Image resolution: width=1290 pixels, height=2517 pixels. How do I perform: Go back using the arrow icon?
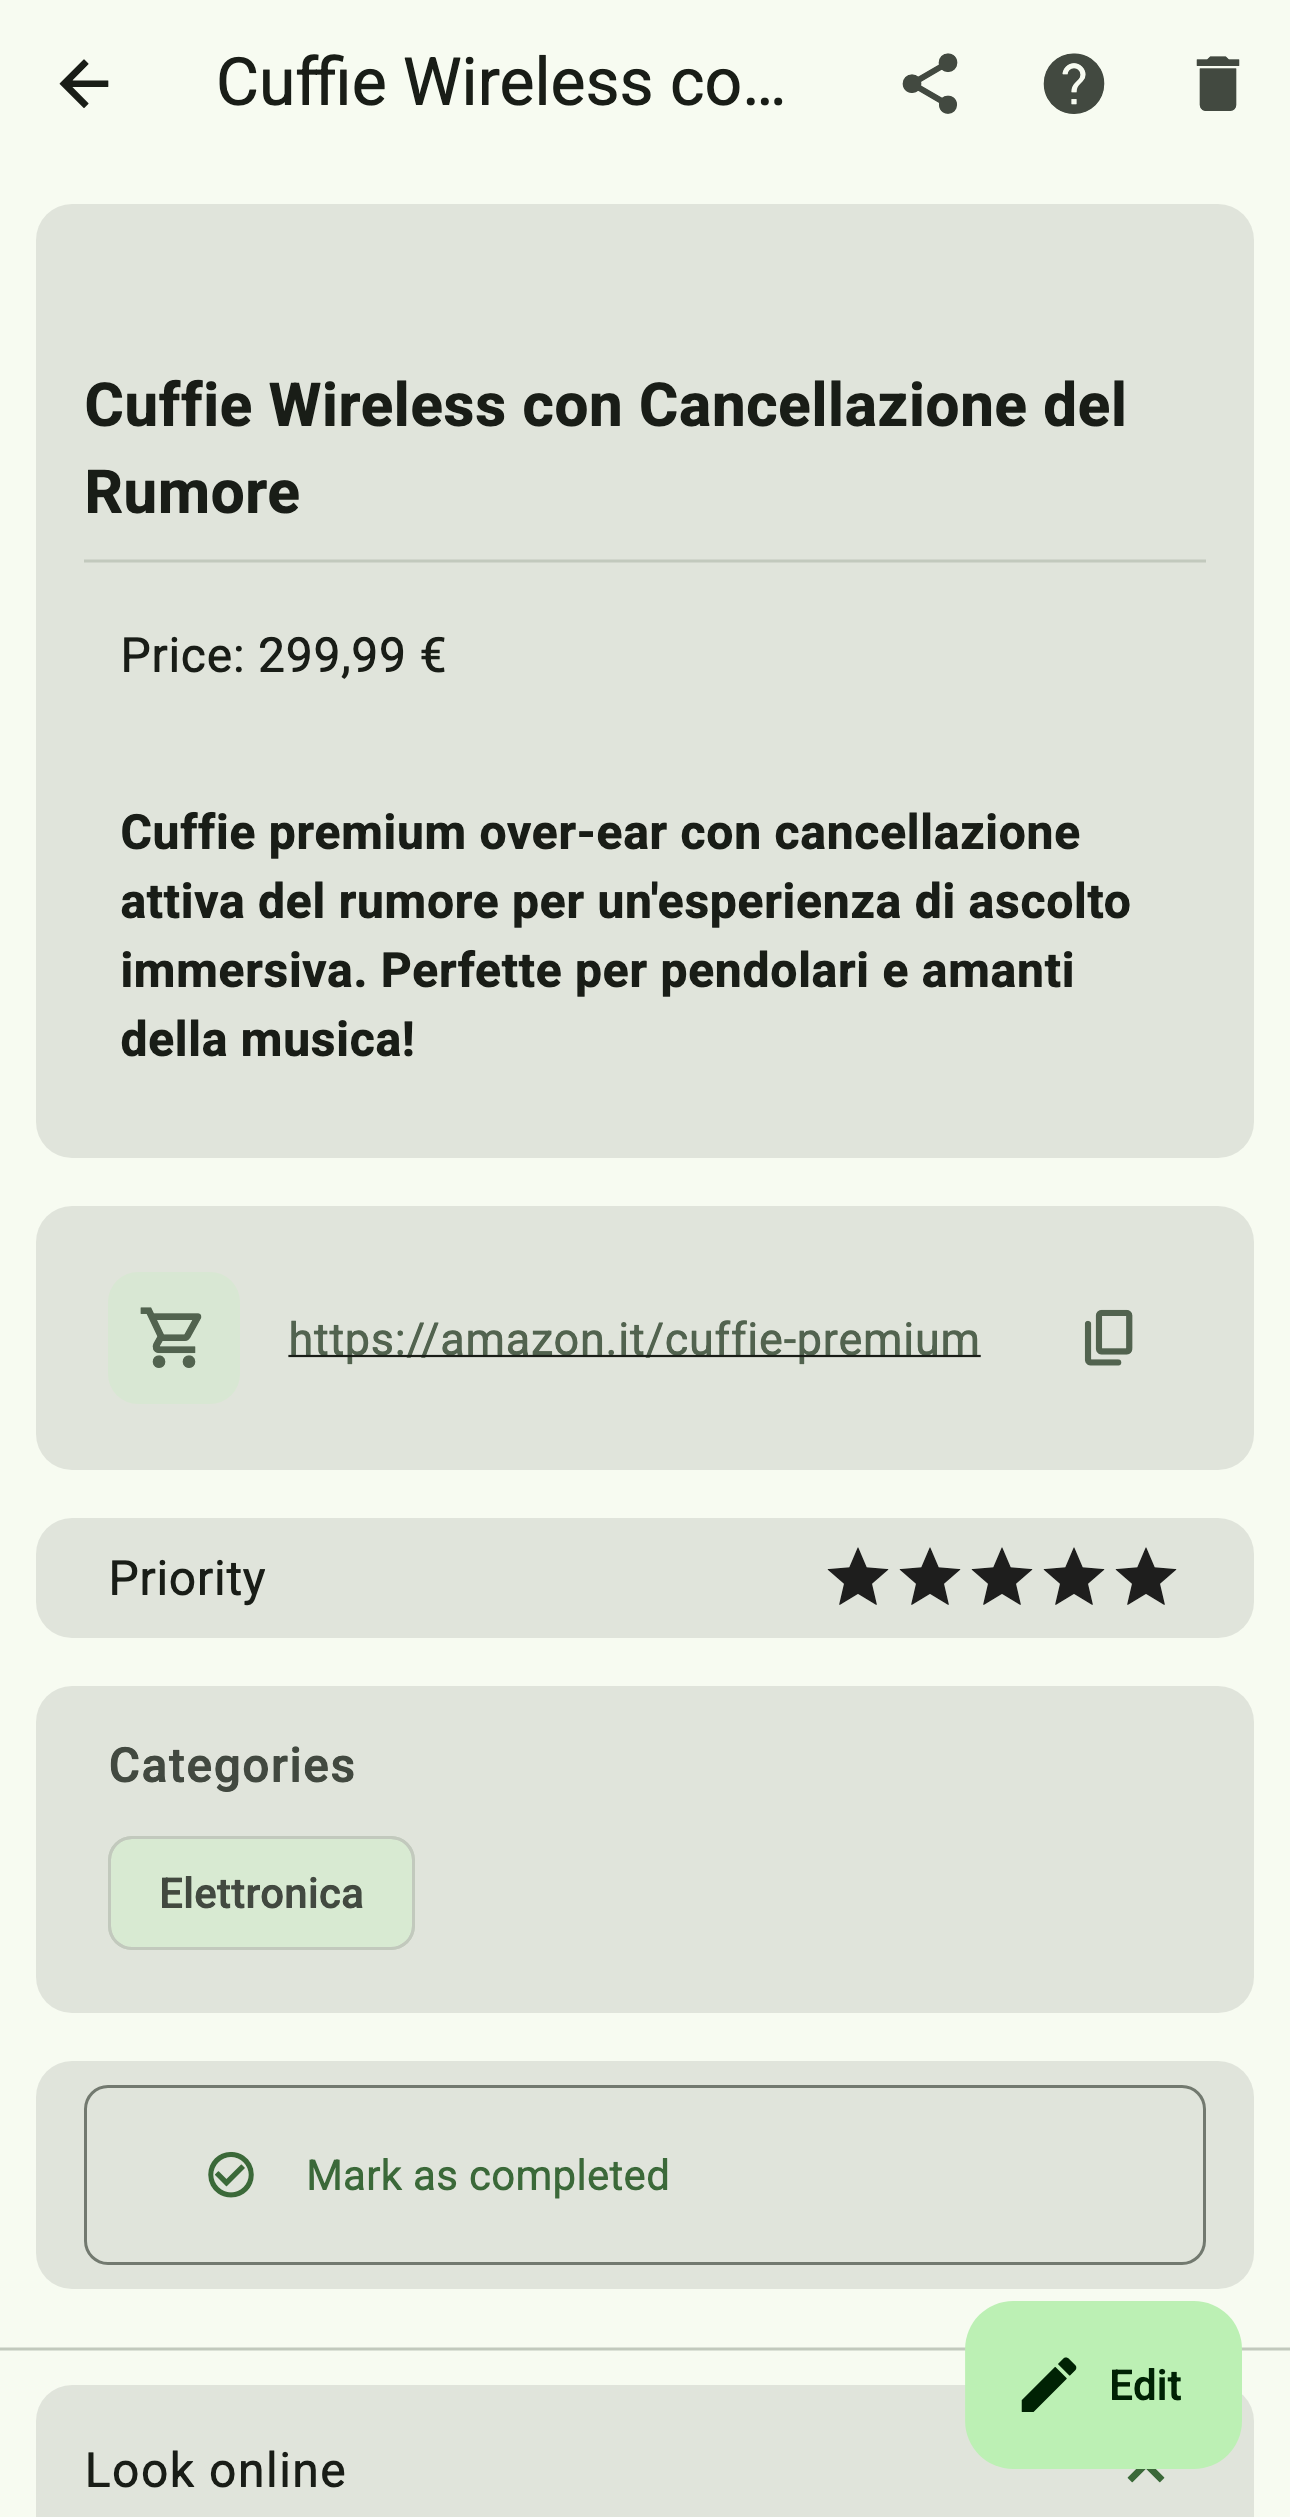(84, 83)
